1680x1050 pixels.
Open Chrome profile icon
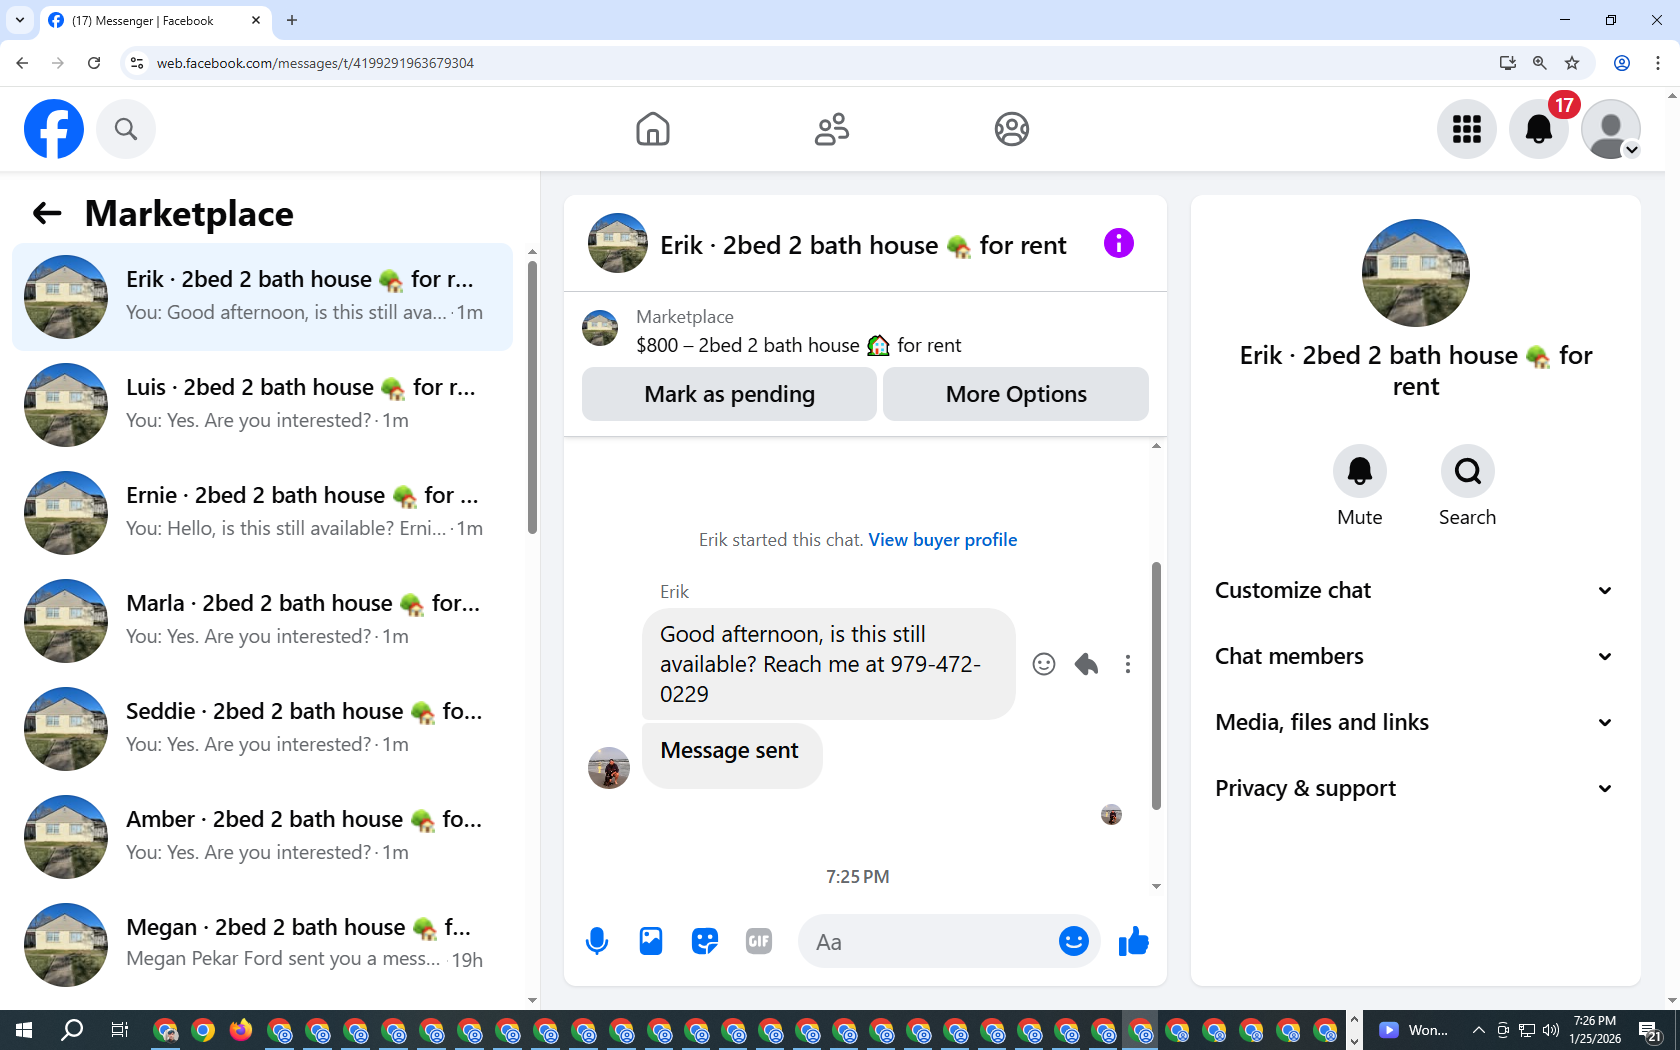pyautogui.click(x=1622, y=63)
